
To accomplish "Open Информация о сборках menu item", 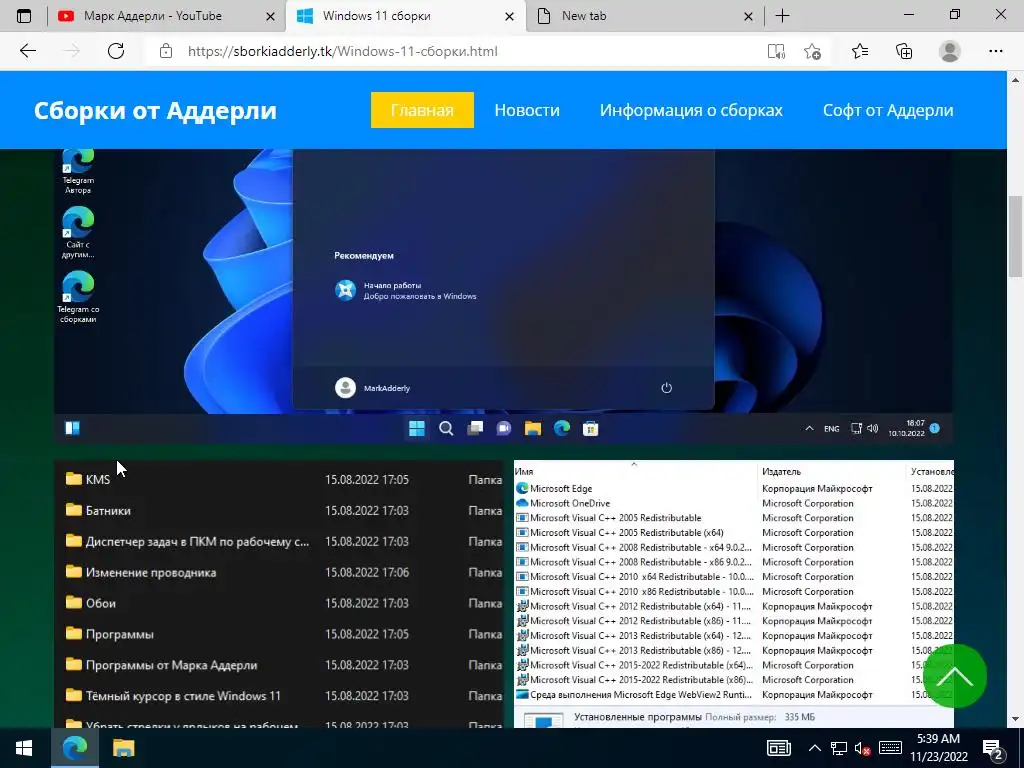I will coord(691,110).
